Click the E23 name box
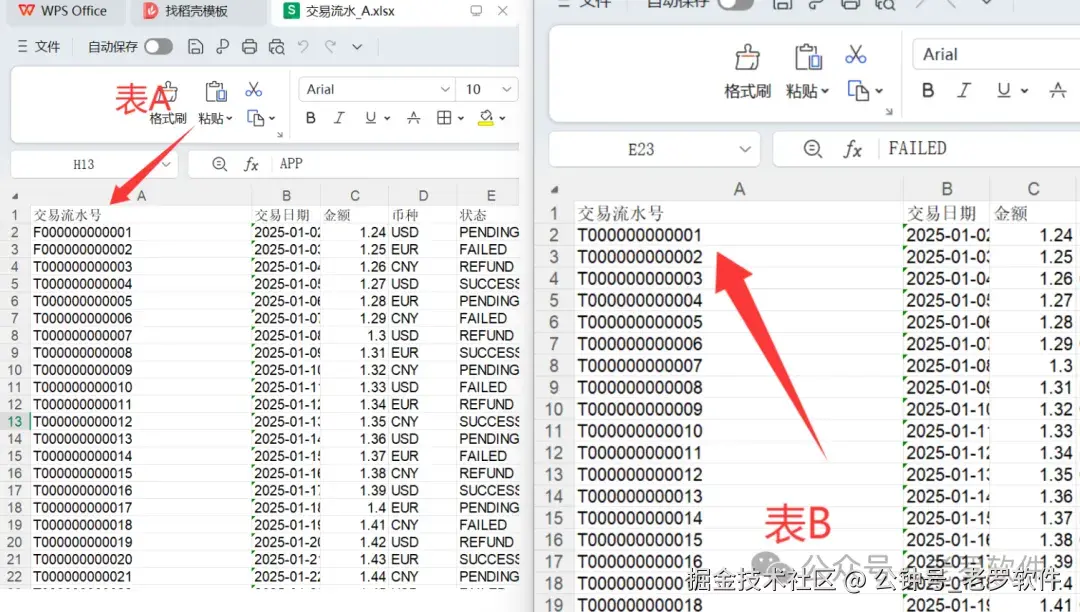Image resolution: width=1080 pixels, height=612 pixels. (x=641, y=149)
